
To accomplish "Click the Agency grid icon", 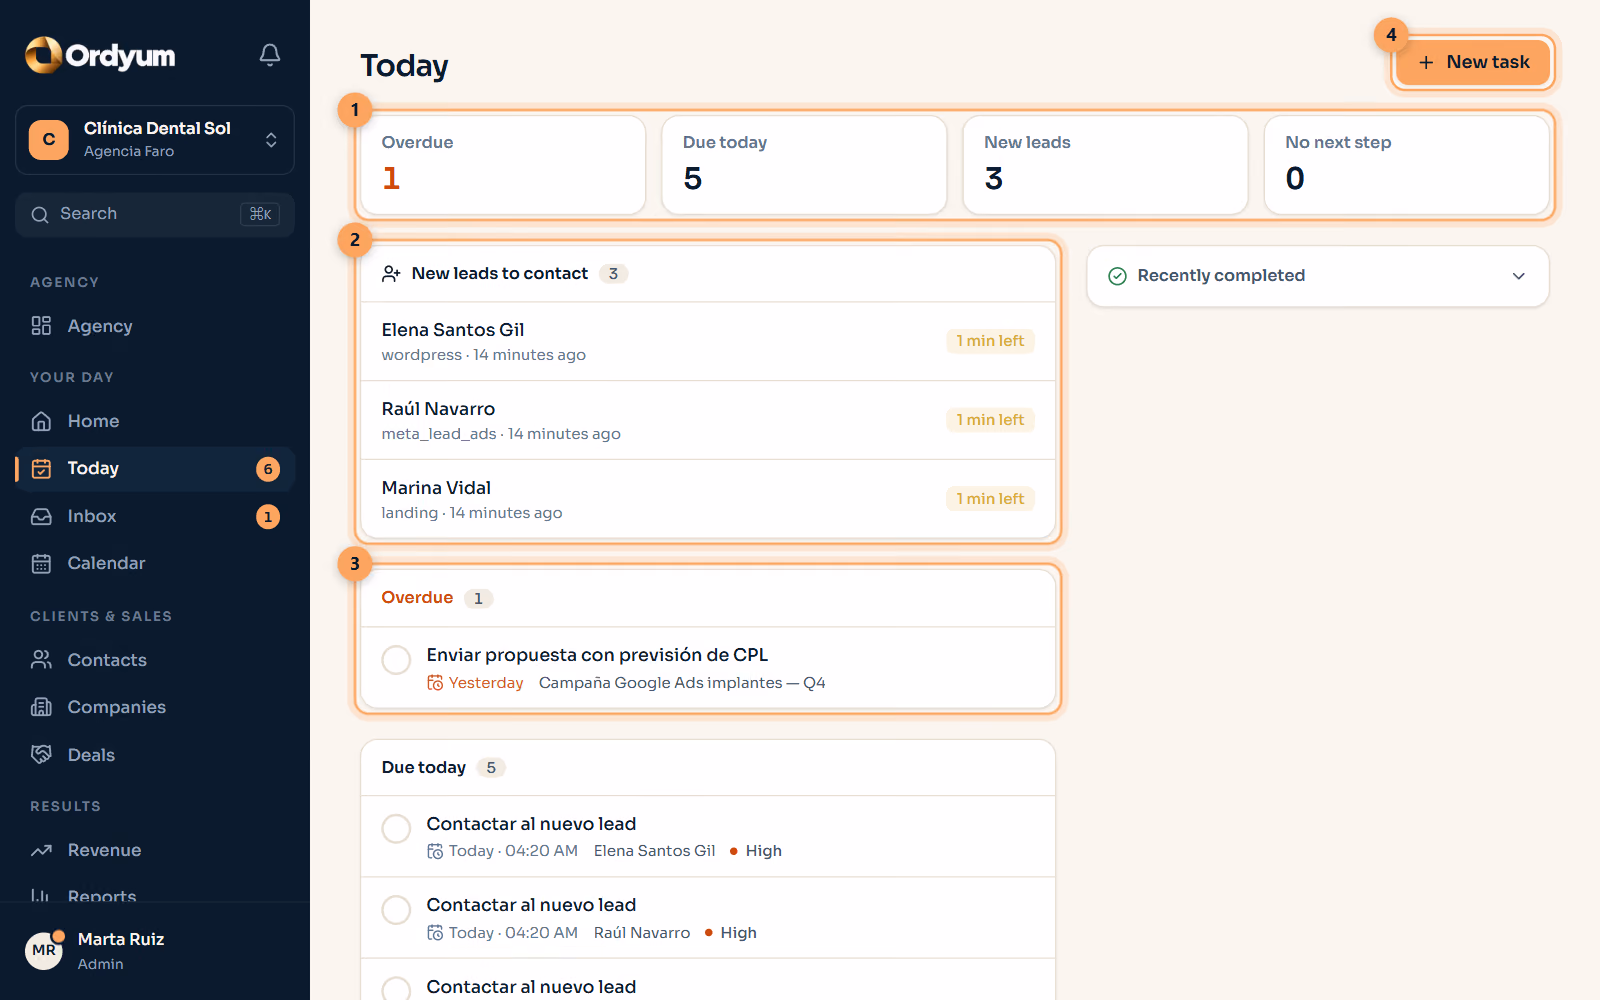I will [x=41, y=326].
